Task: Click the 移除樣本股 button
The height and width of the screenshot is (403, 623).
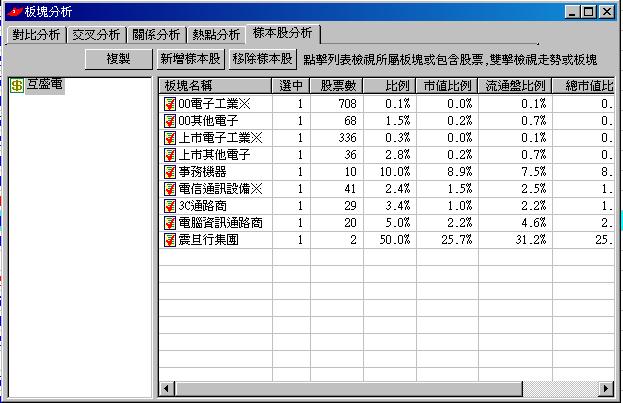Action: pos(263,59)
